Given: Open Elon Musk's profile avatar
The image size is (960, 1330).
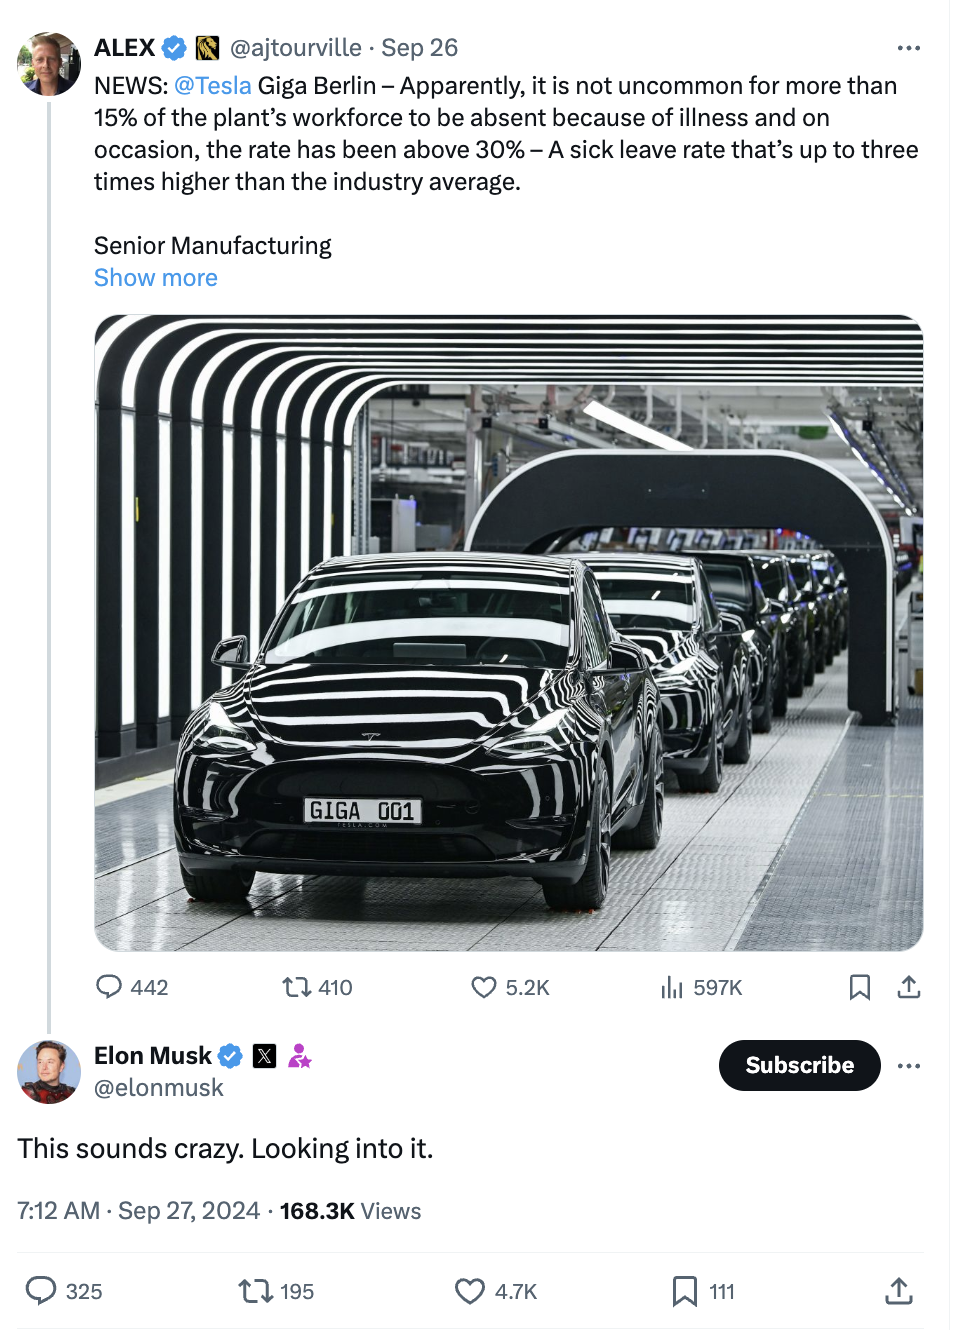Looking at the screenshot, I should click(48, 1071).
